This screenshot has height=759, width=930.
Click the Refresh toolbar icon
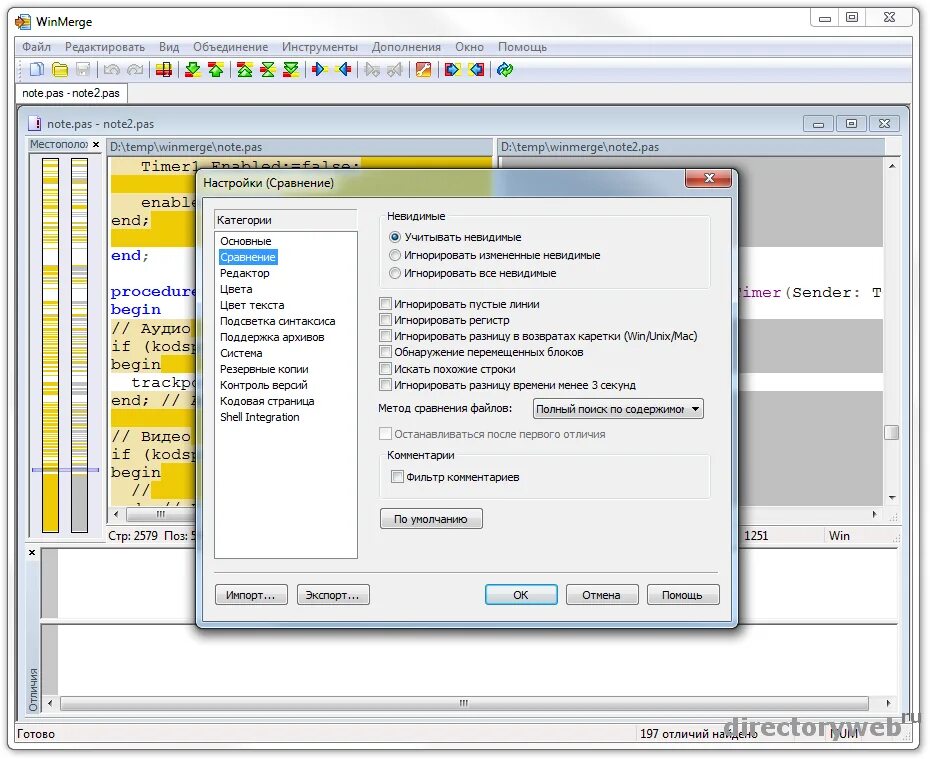tap(505, 69)
